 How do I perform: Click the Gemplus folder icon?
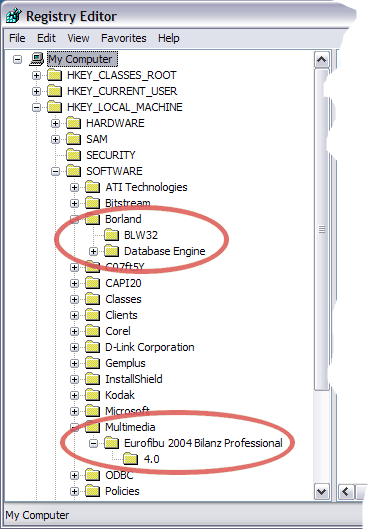[x=92, y=363]
